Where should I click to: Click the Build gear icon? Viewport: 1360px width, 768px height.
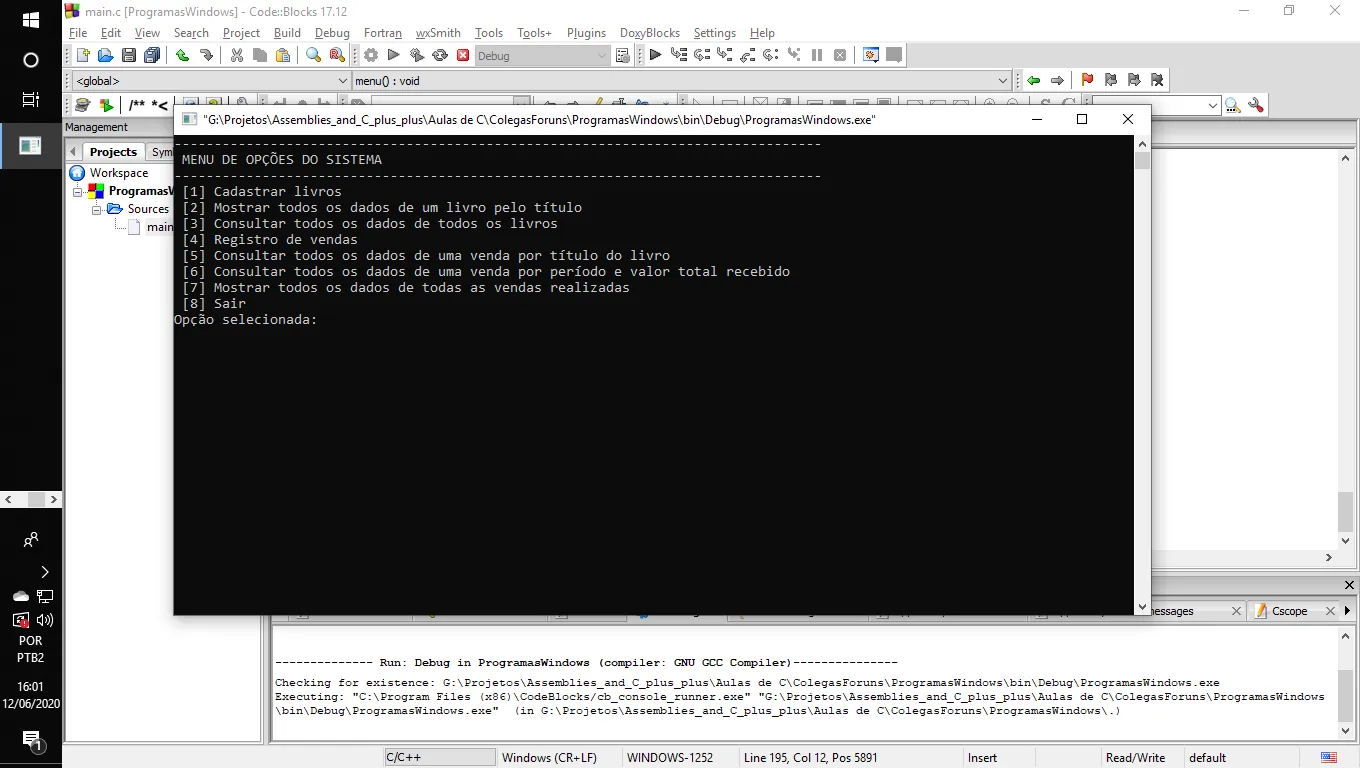tap(371, 56)
